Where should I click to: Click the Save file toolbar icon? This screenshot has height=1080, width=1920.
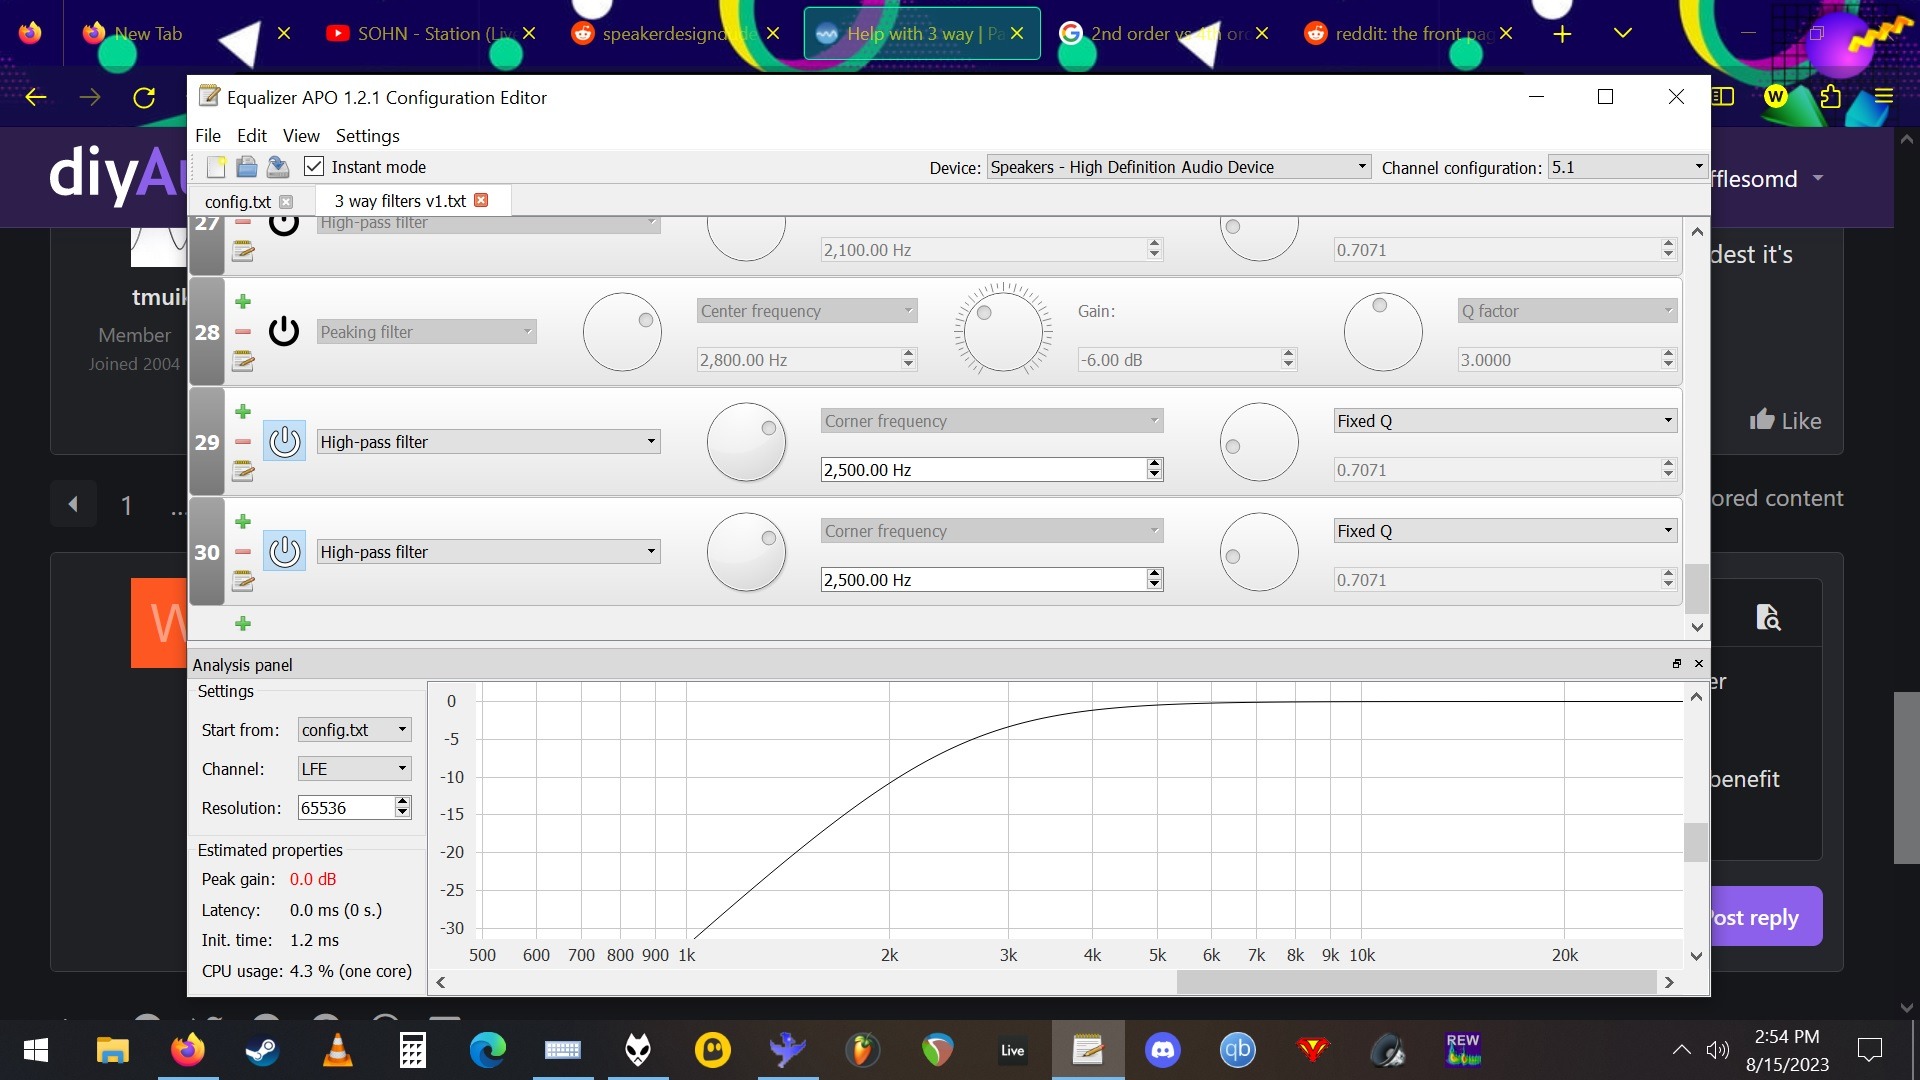278,167
